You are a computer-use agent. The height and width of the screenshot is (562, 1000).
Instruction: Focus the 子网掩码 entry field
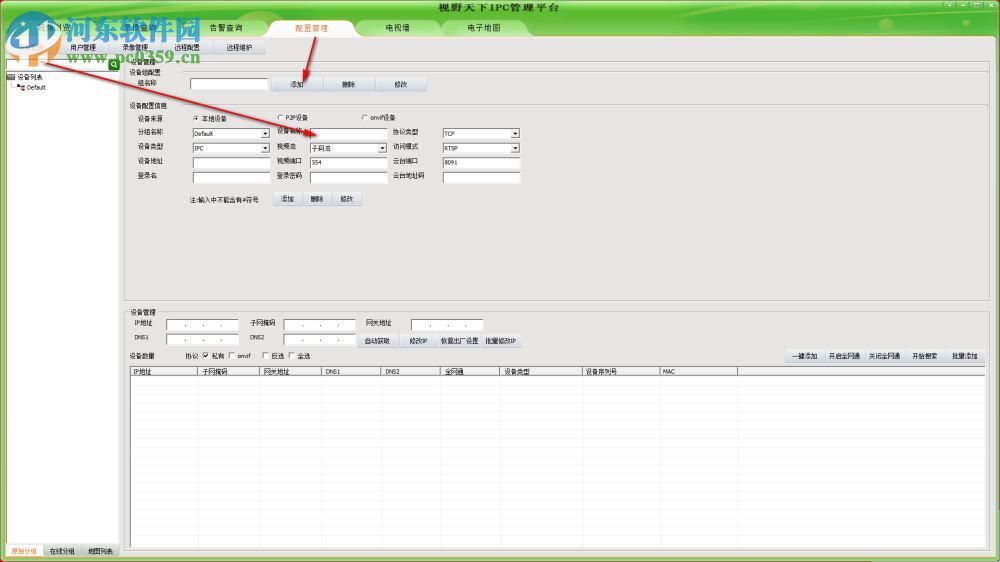click(319, 325)
